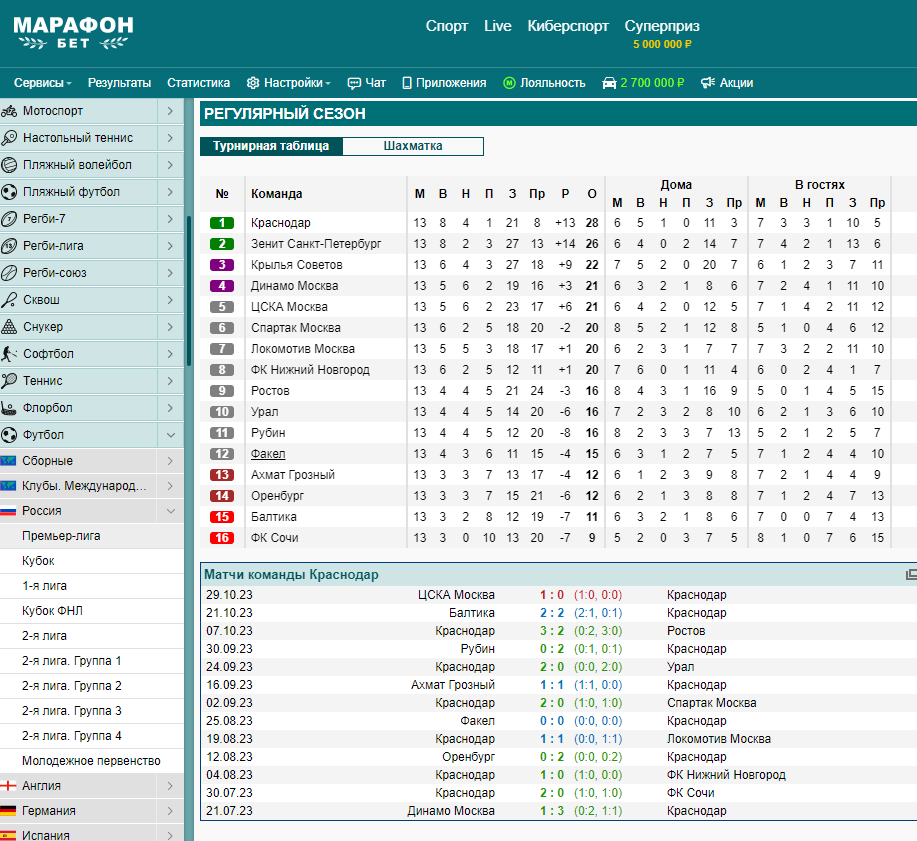
Task: Expand the Англия chevron
Action: pyautogui.click(x=170, y=786)
